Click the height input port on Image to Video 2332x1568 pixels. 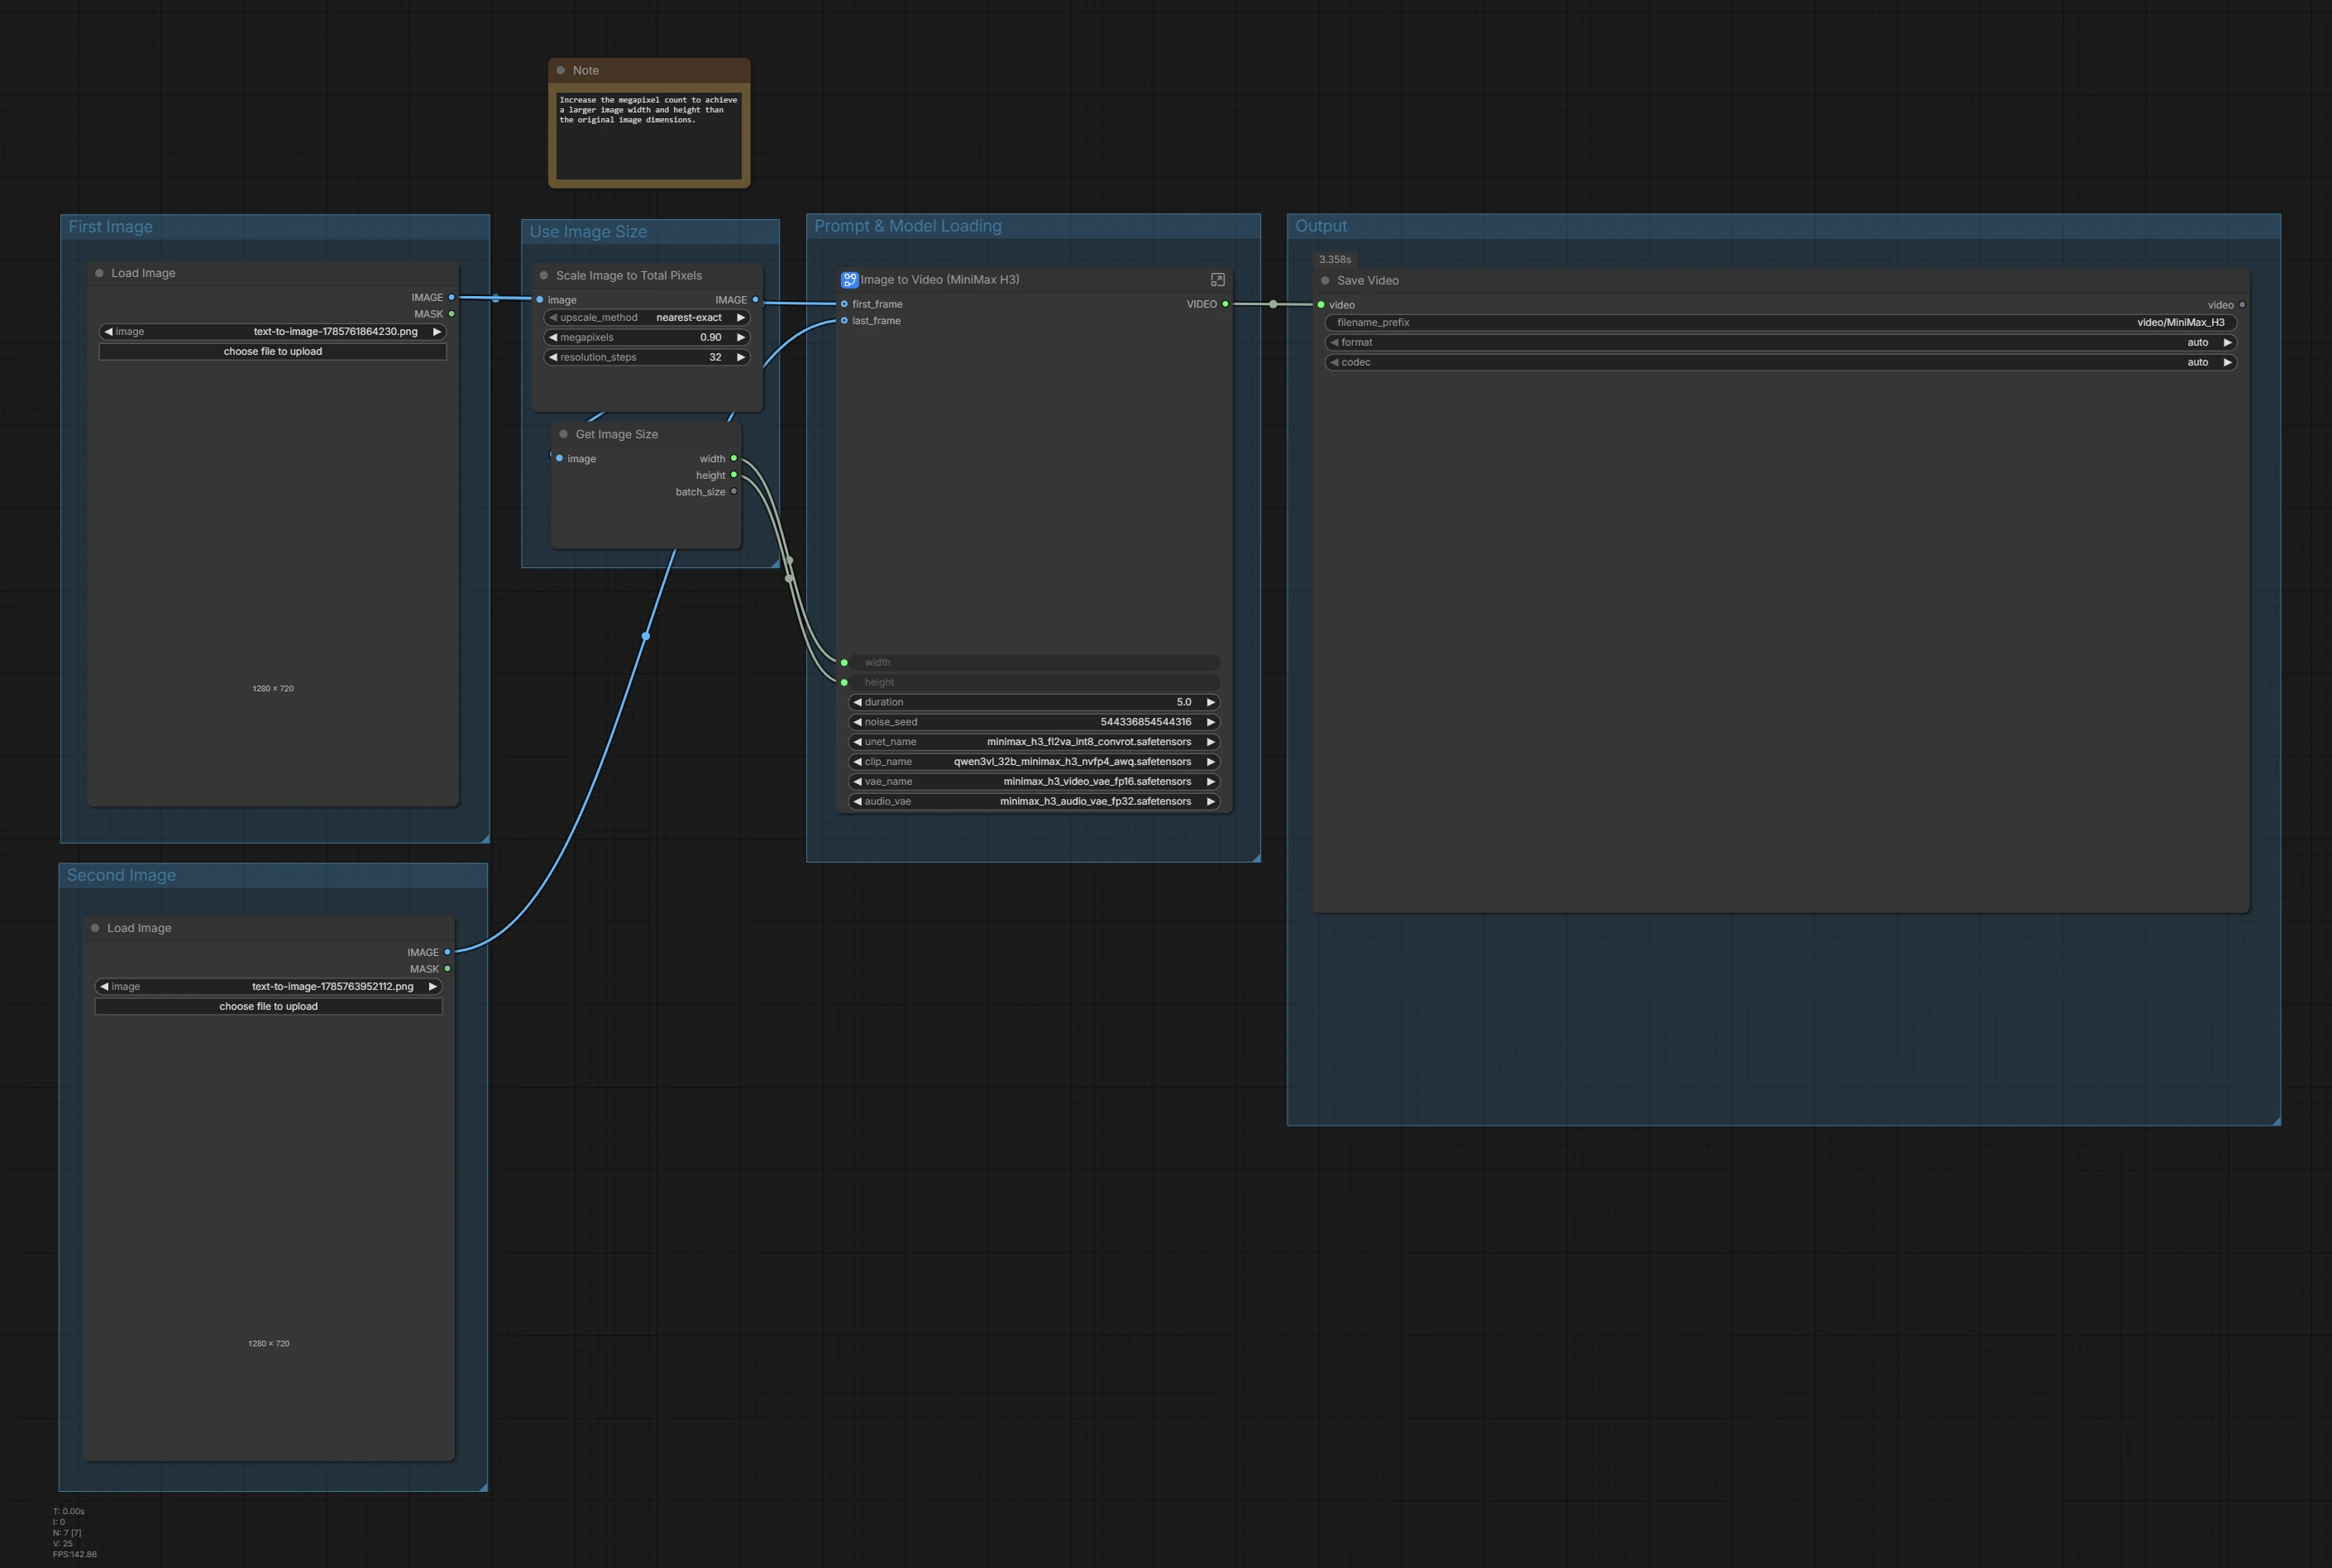point(844,682)
